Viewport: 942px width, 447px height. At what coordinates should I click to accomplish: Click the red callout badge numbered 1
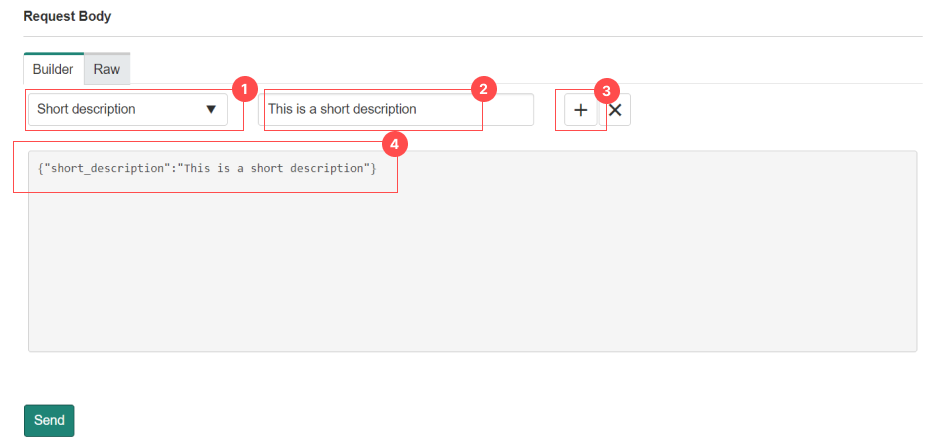pos(244,89)
